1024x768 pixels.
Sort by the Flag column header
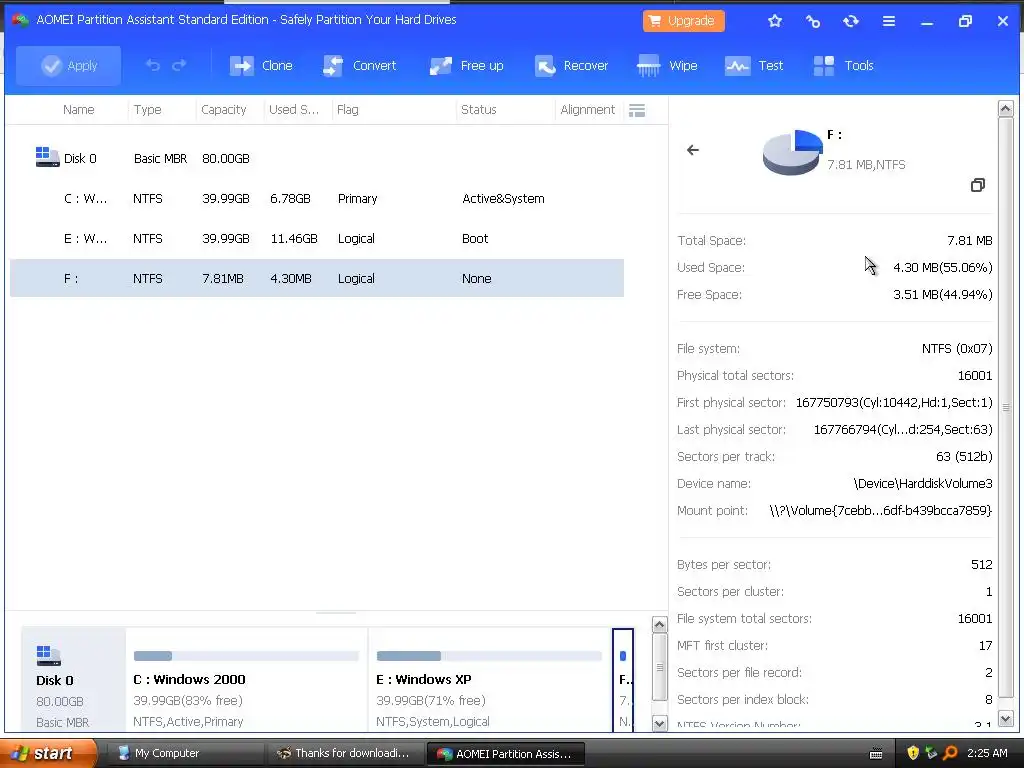[347, 110]
